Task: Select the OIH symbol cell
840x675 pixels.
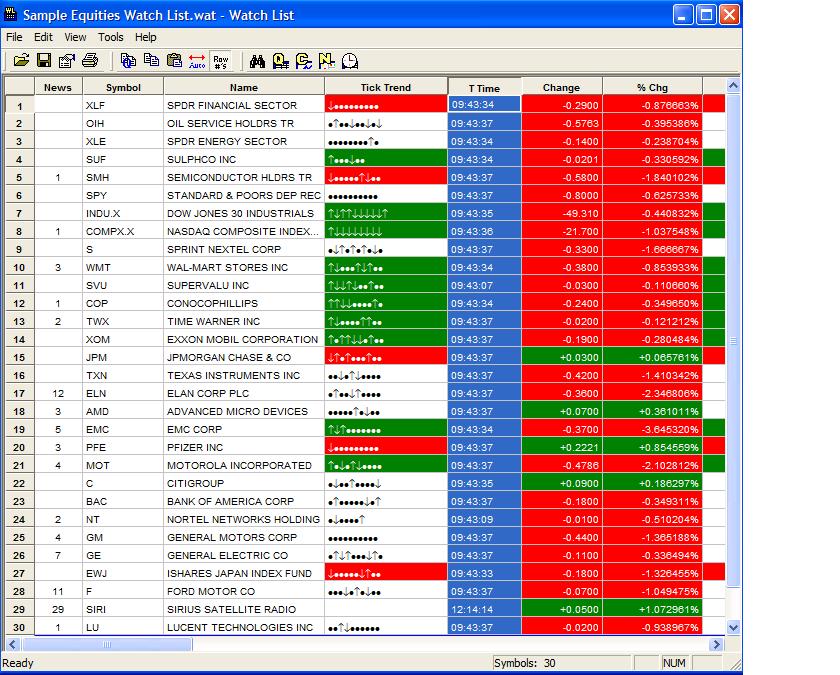Action: pyautogui.click(x=123, y=123)
